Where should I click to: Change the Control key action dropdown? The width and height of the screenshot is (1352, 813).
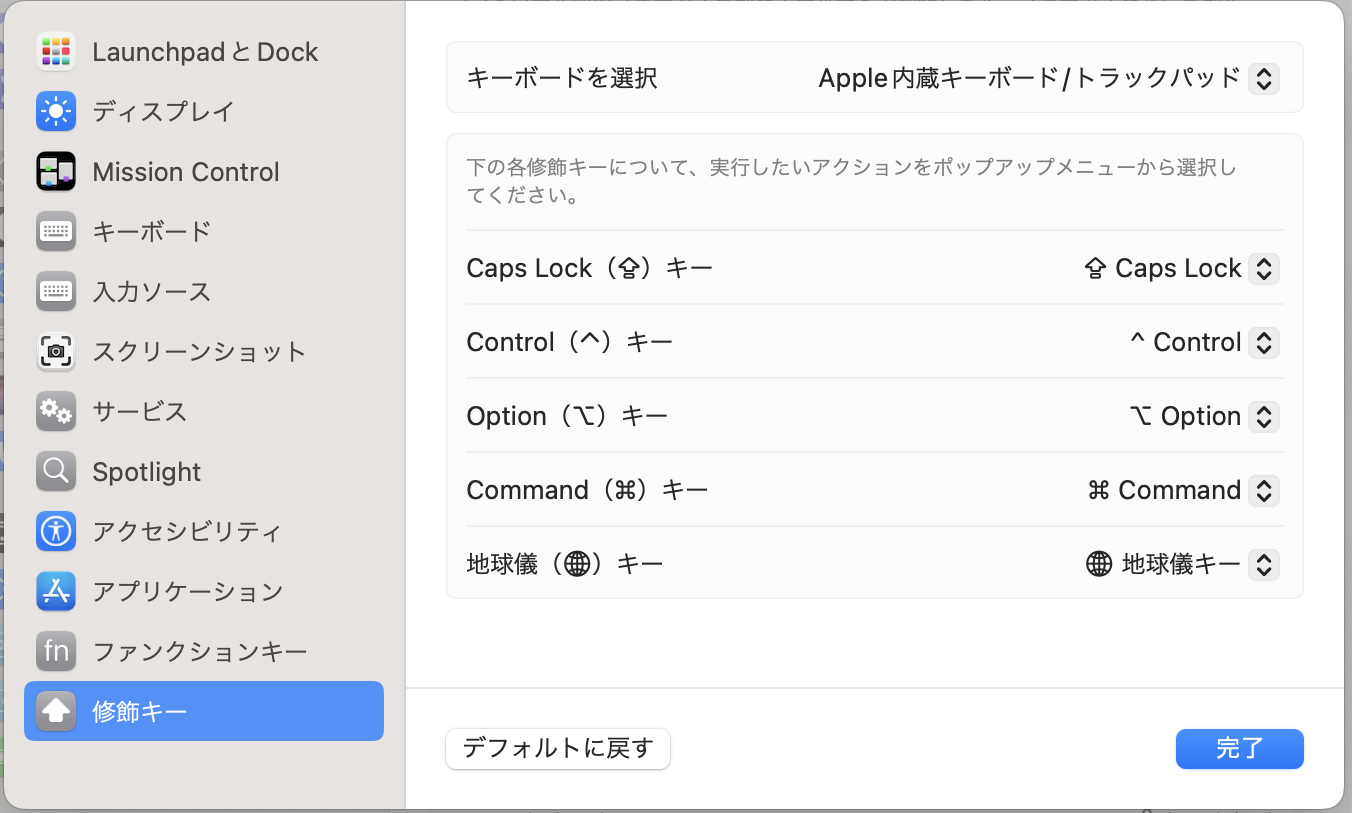pos(1263,342)
